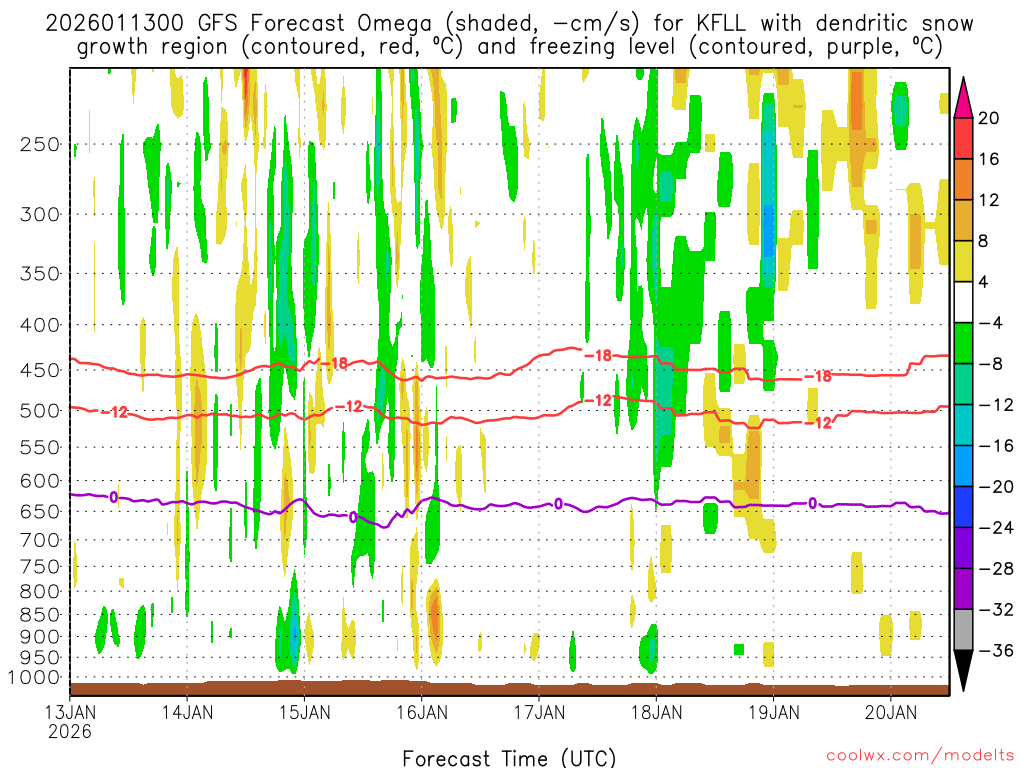
Task: Click the 250 pressure level label
Action: click(40, 144)
